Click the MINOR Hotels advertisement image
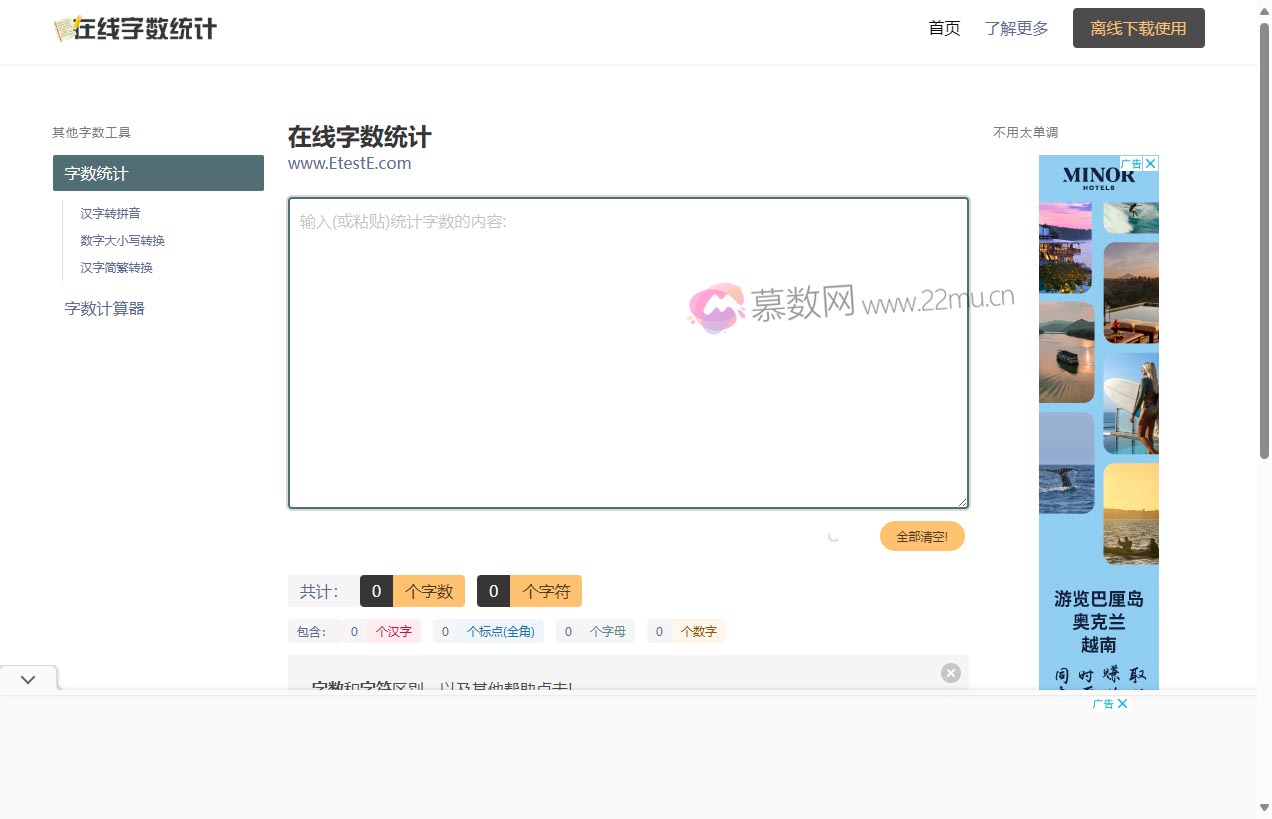Image resolution: width=1272 pixels, height=819 pixels. 1098,400
